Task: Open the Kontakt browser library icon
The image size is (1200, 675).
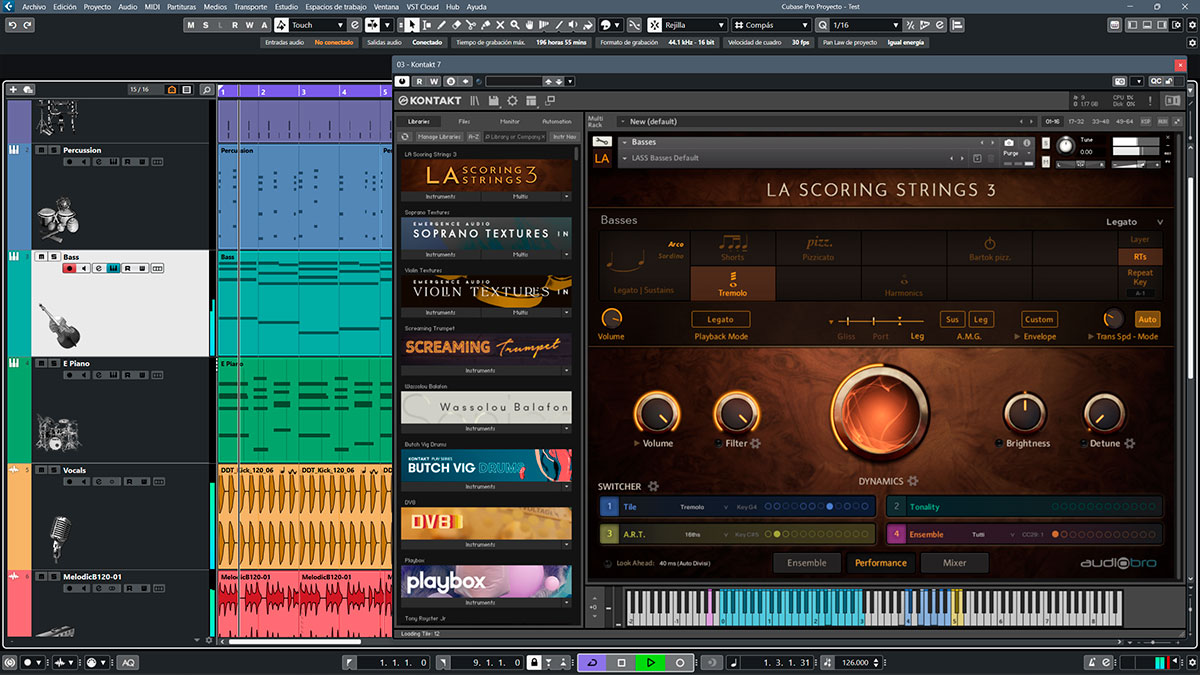Action: 476,100
